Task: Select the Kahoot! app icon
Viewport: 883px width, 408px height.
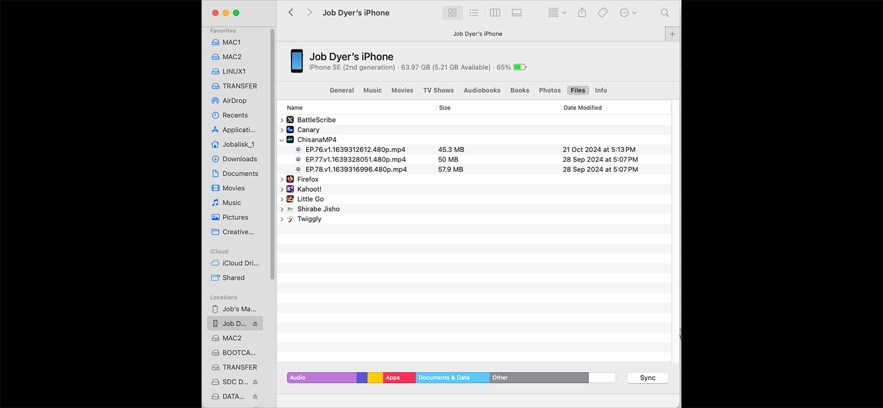Action: pyautogui.click(x=290, y=189)
